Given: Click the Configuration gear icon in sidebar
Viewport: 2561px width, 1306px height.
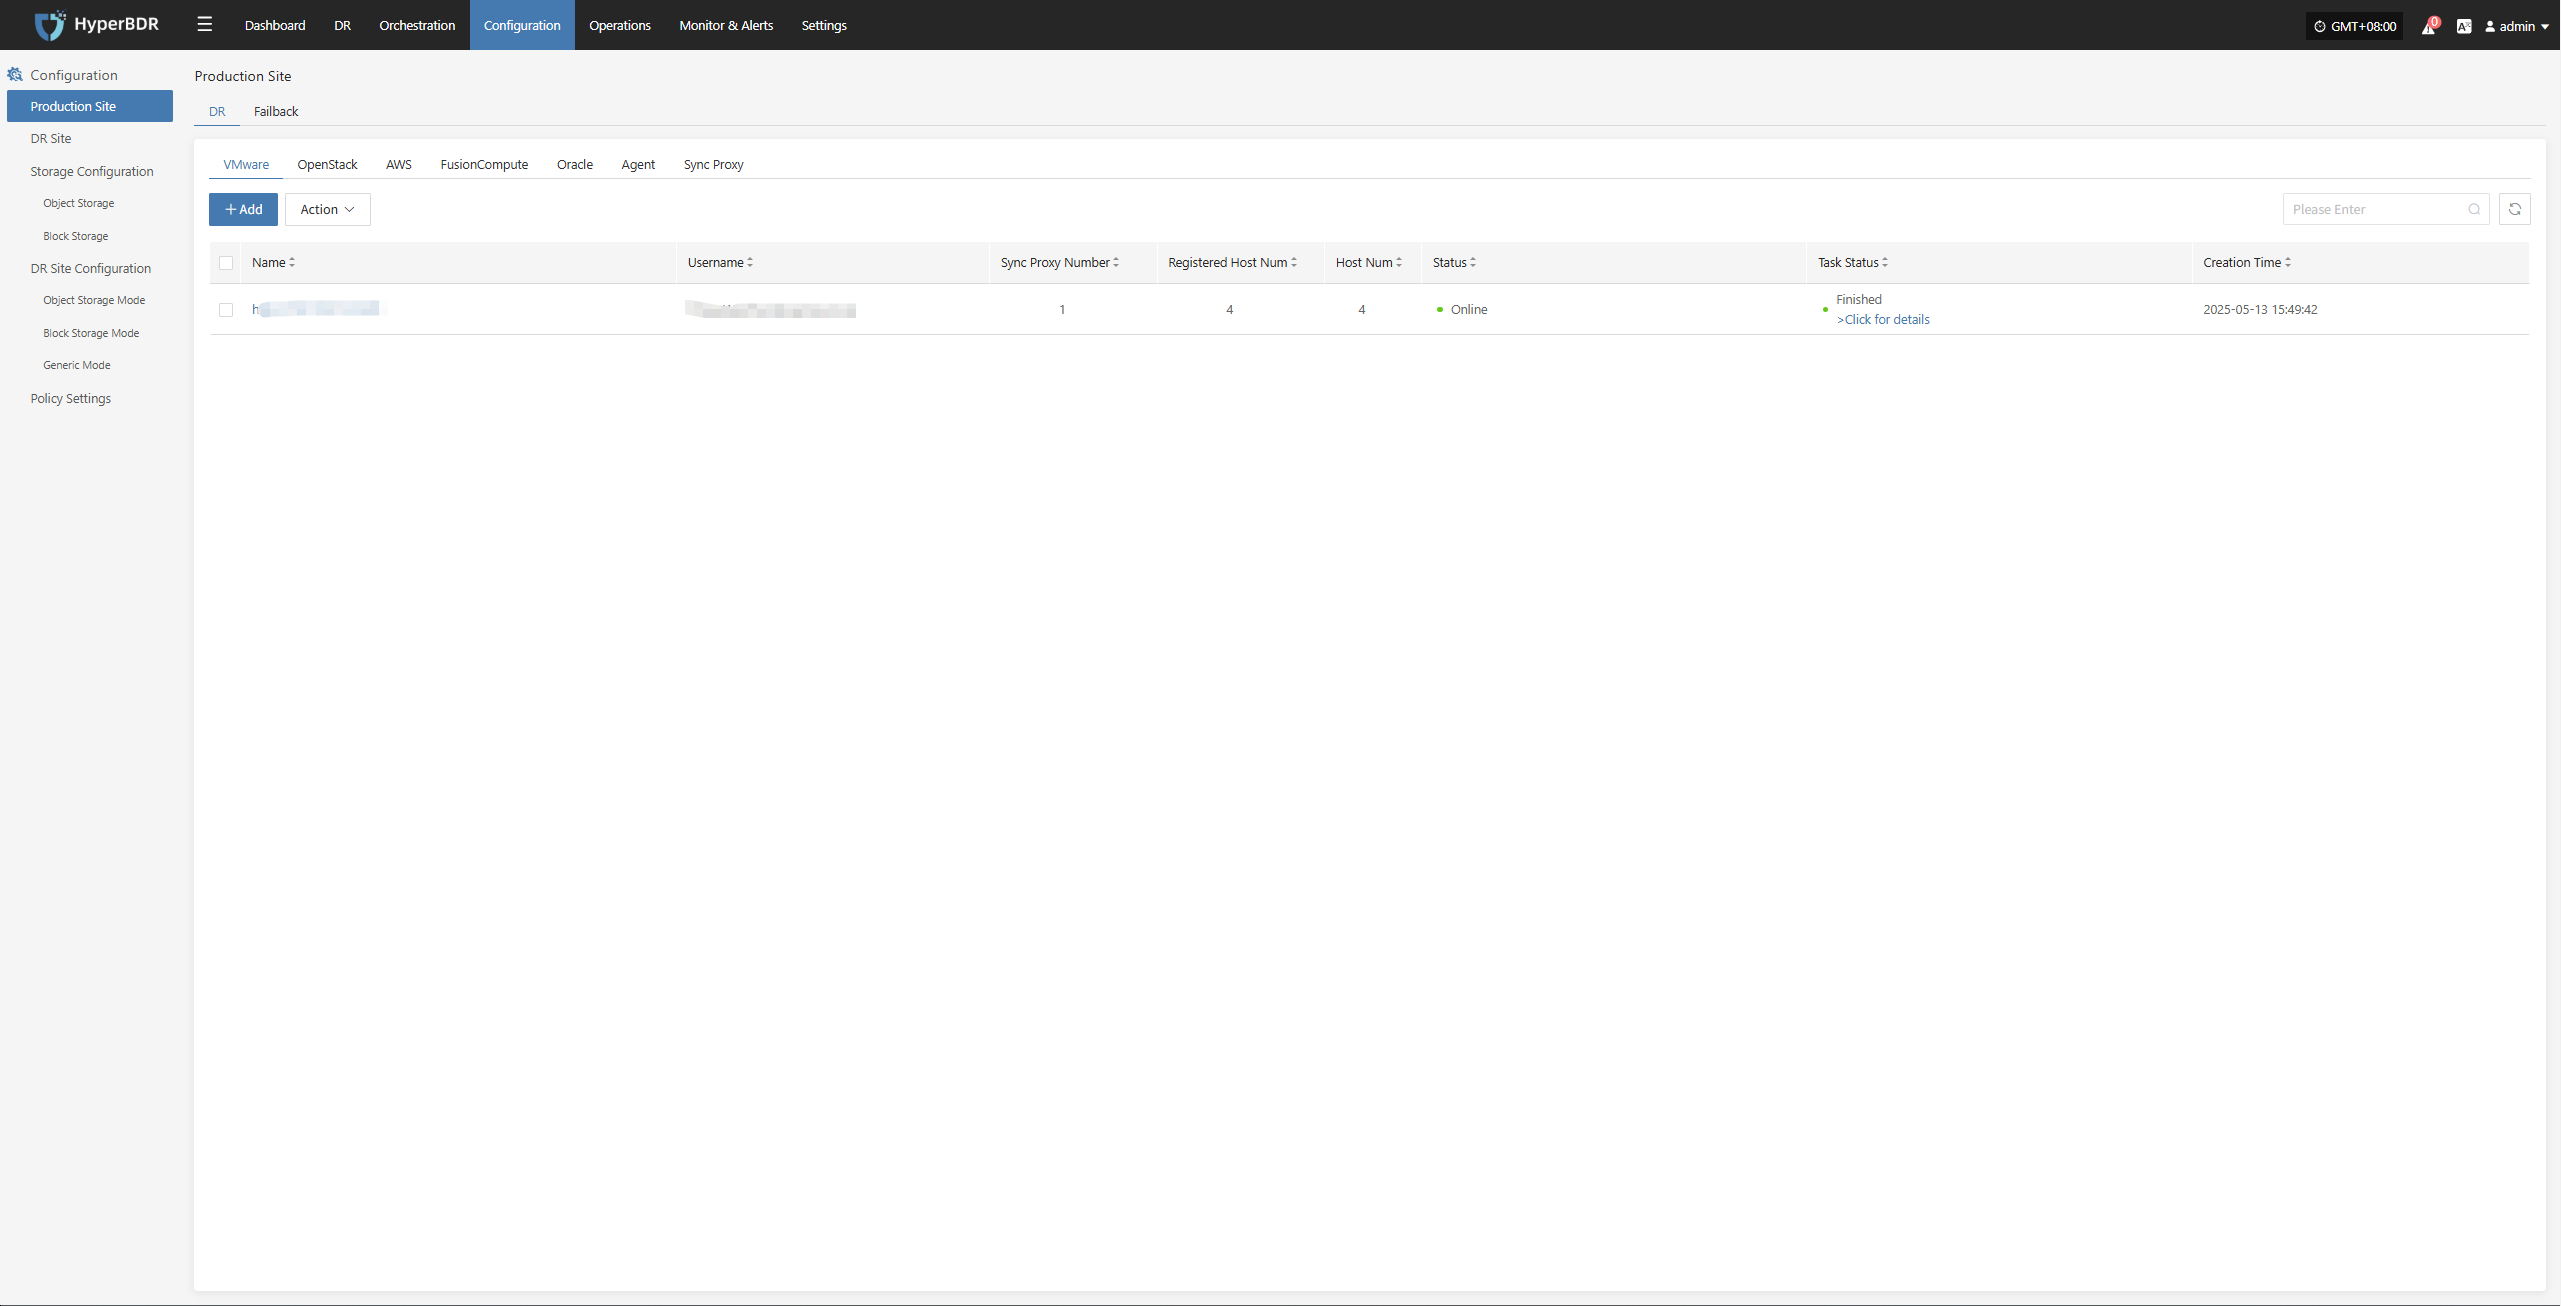Looking at the screenshot, I should point(15,74).
